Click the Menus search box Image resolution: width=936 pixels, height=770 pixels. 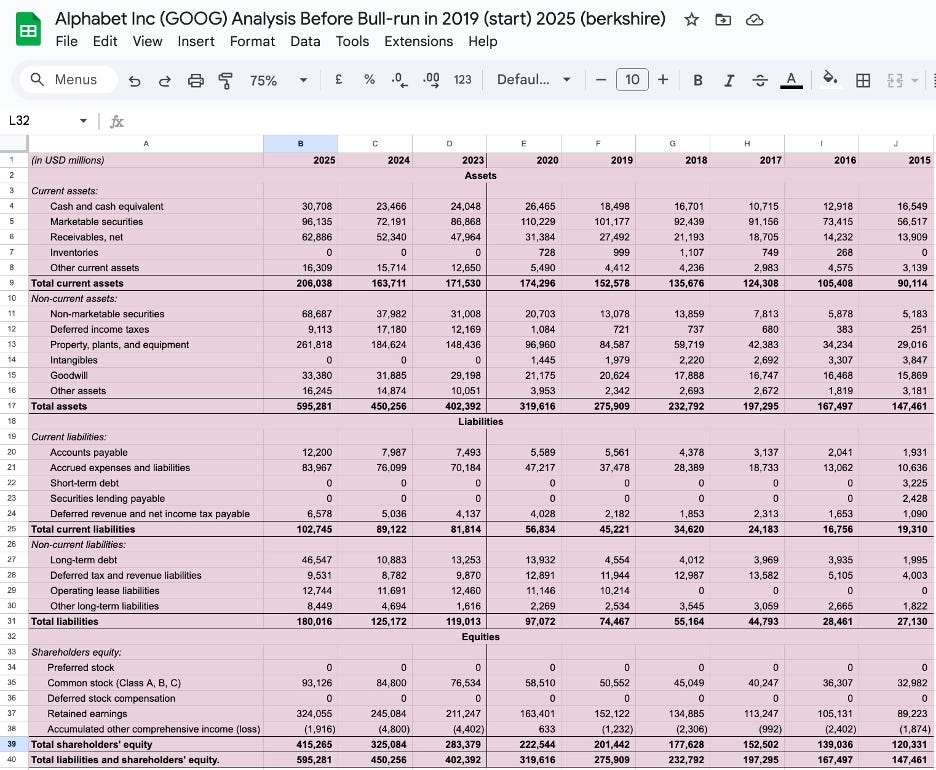coord(69,79)
